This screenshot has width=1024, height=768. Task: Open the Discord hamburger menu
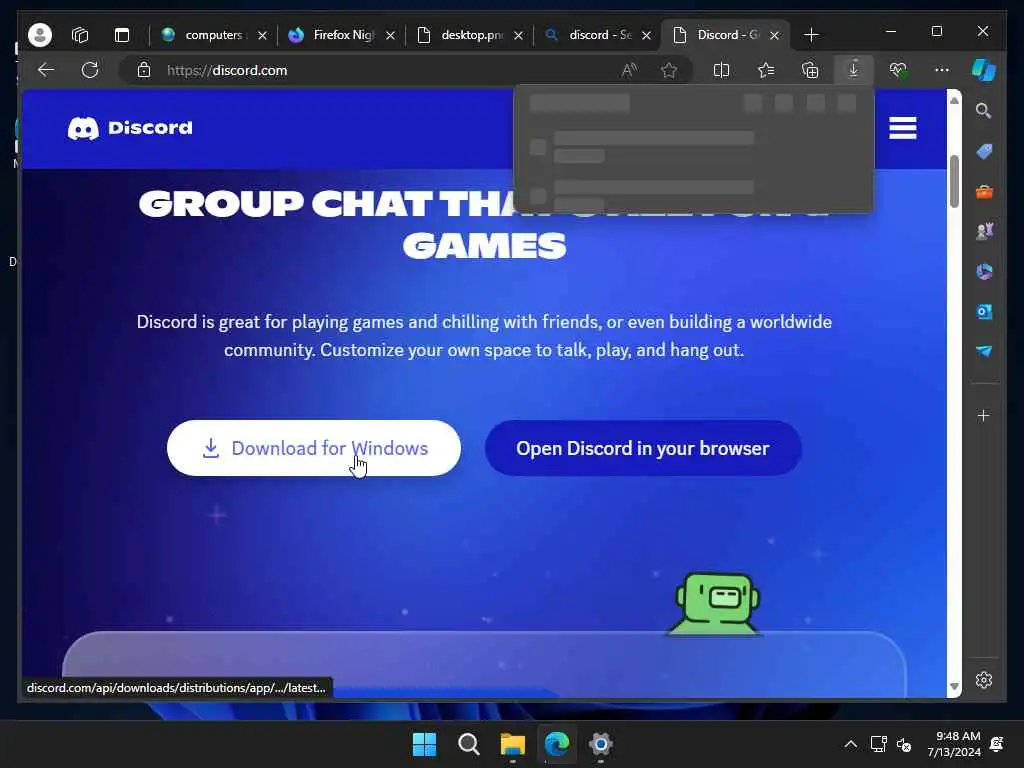[x=903, y=128]
